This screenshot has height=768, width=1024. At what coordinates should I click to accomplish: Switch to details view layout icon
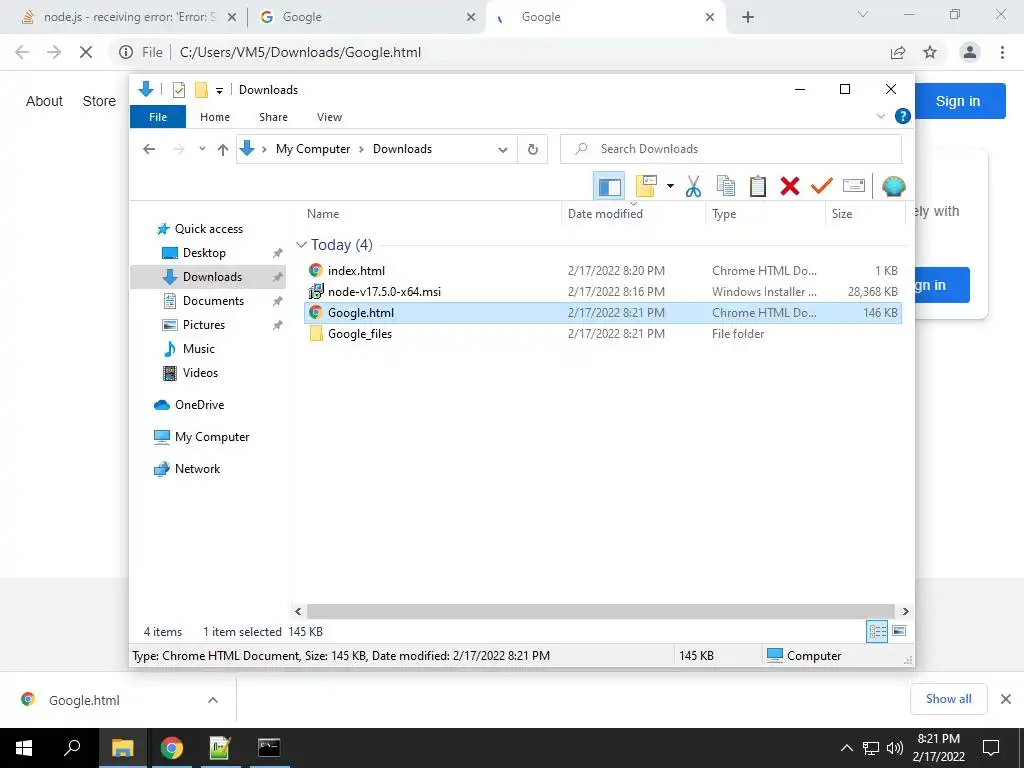(x=877, y=632)
